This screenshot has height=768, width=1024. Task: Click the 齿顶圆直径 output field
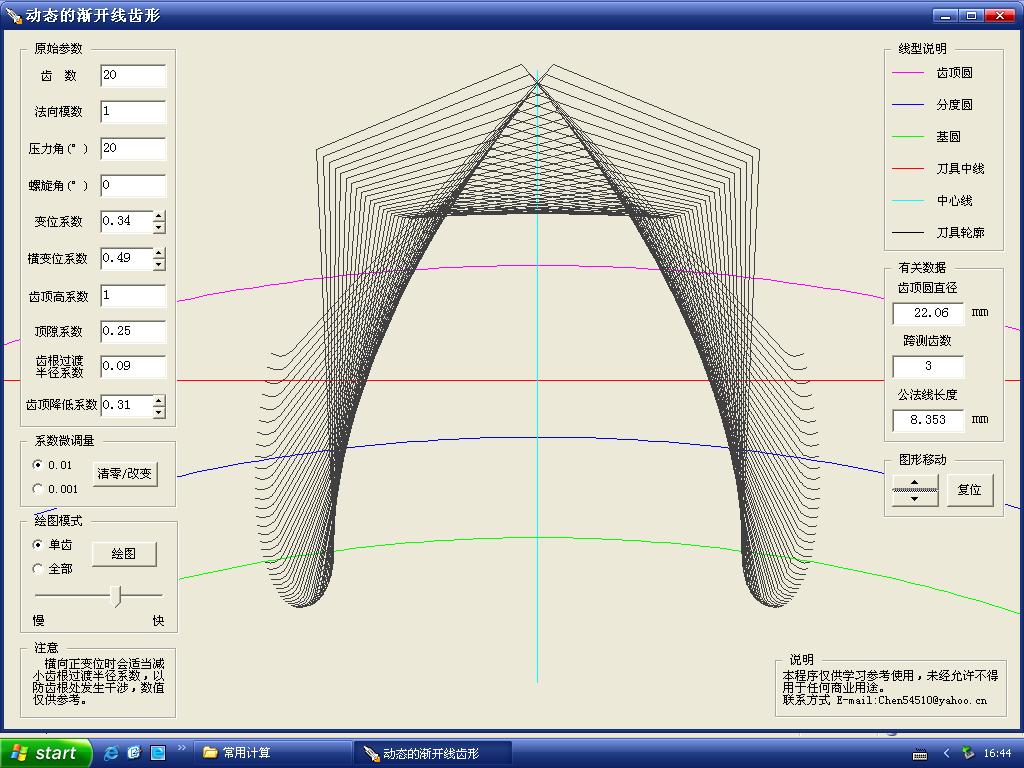pos(928,313)
